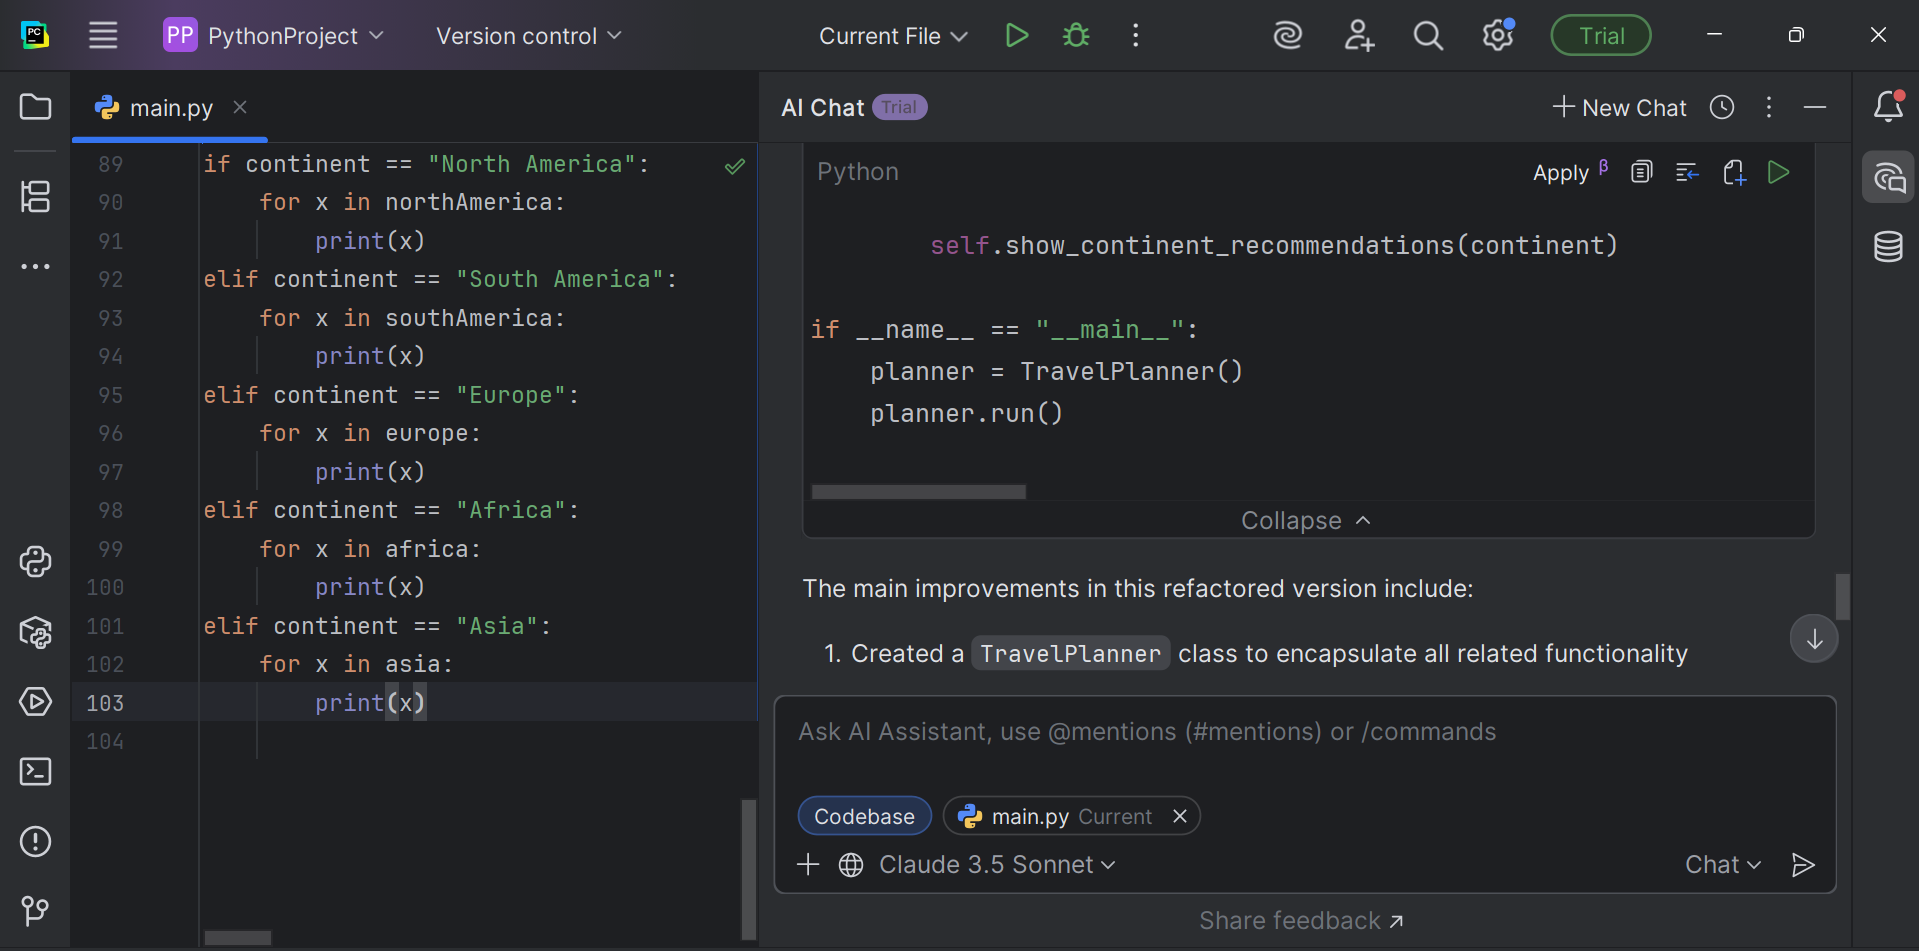Open the Database tool window

coord(1888,246)
